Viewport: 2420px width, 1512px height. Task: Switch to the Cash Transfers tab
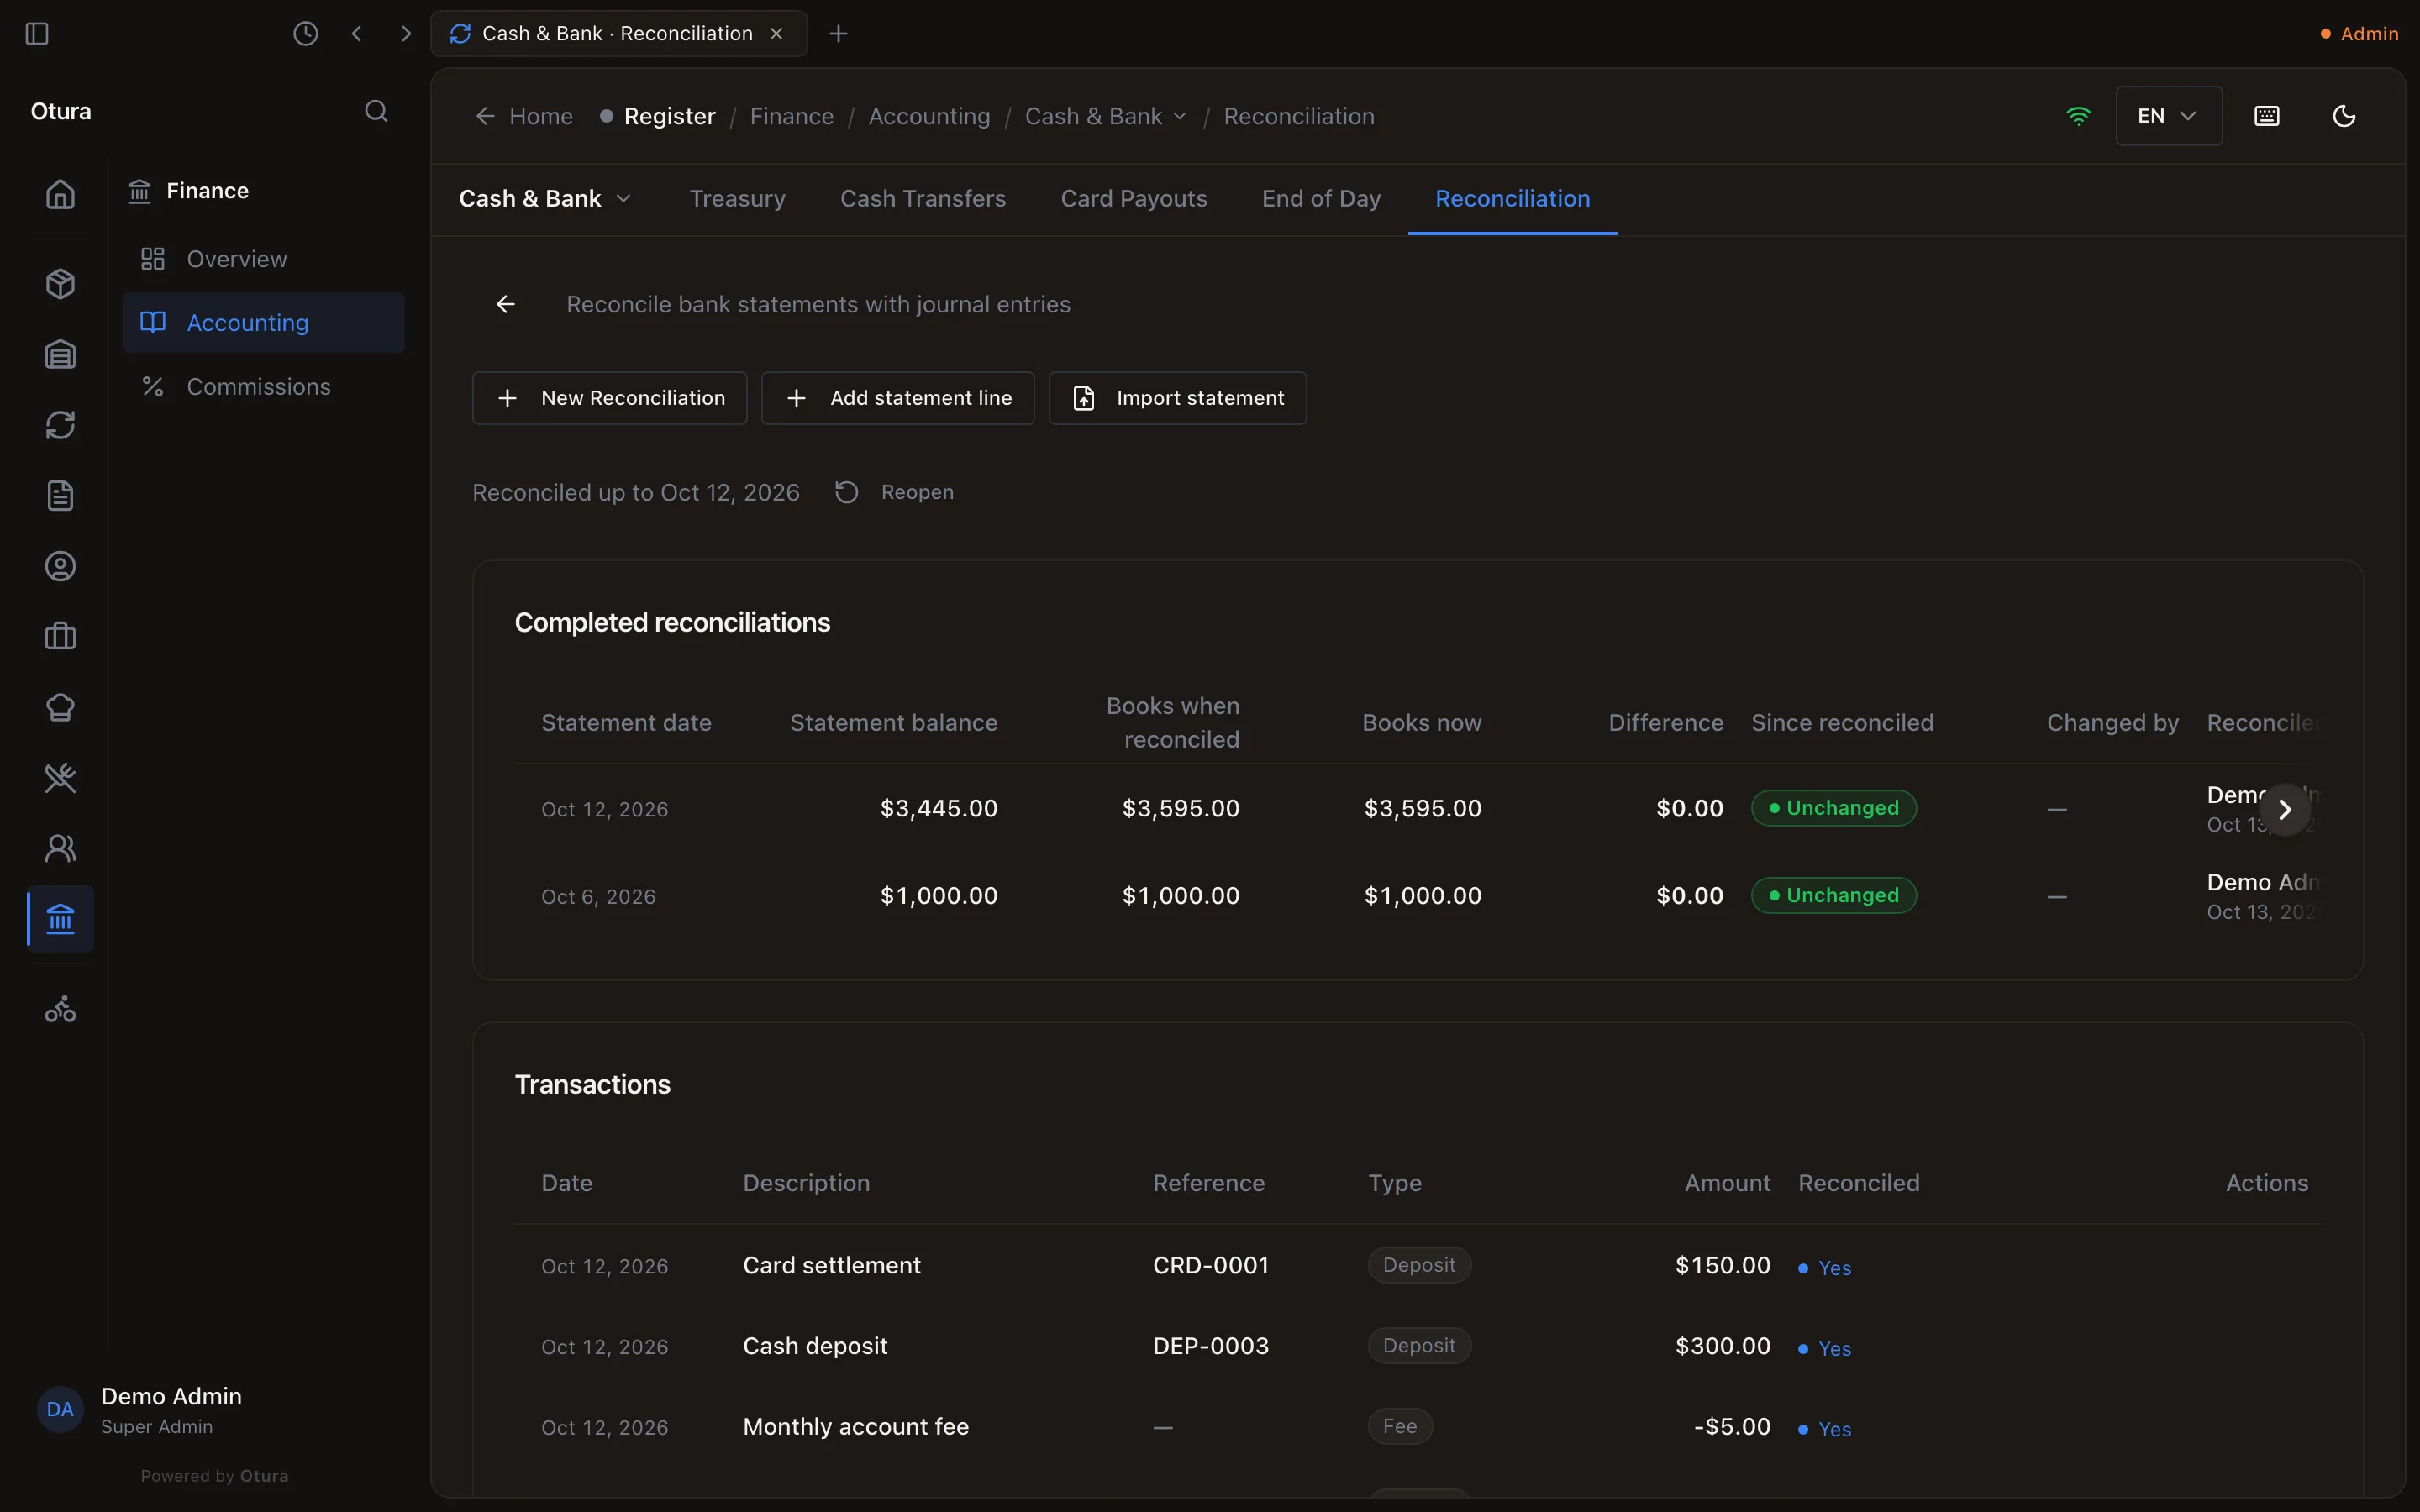[923, 199]
